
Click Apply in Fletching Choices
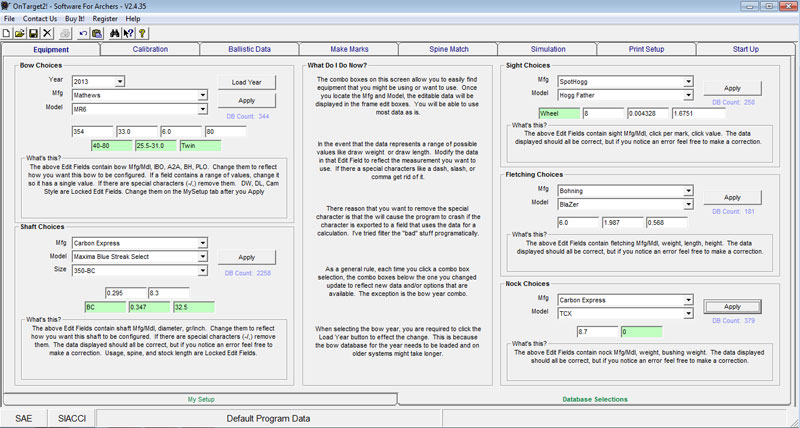pyautogui.click(x=732, y=197)
